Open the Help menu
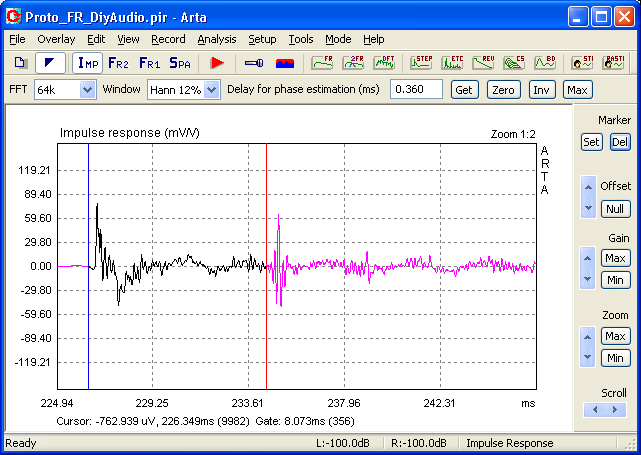Viewport: 641px width, 455px height. click(x=374, y=39)
